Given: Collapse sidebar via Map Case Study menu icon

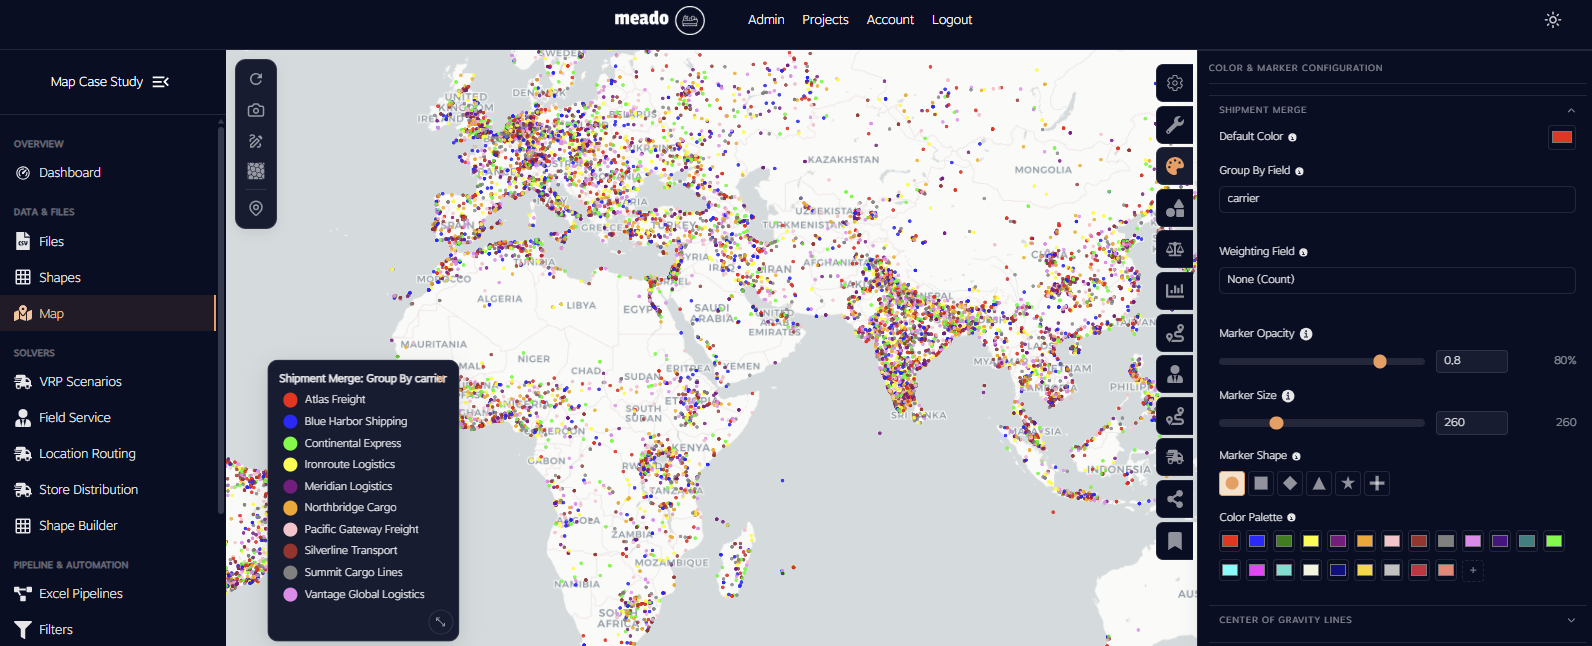Looking at the screenshot, I should (160, 82).
